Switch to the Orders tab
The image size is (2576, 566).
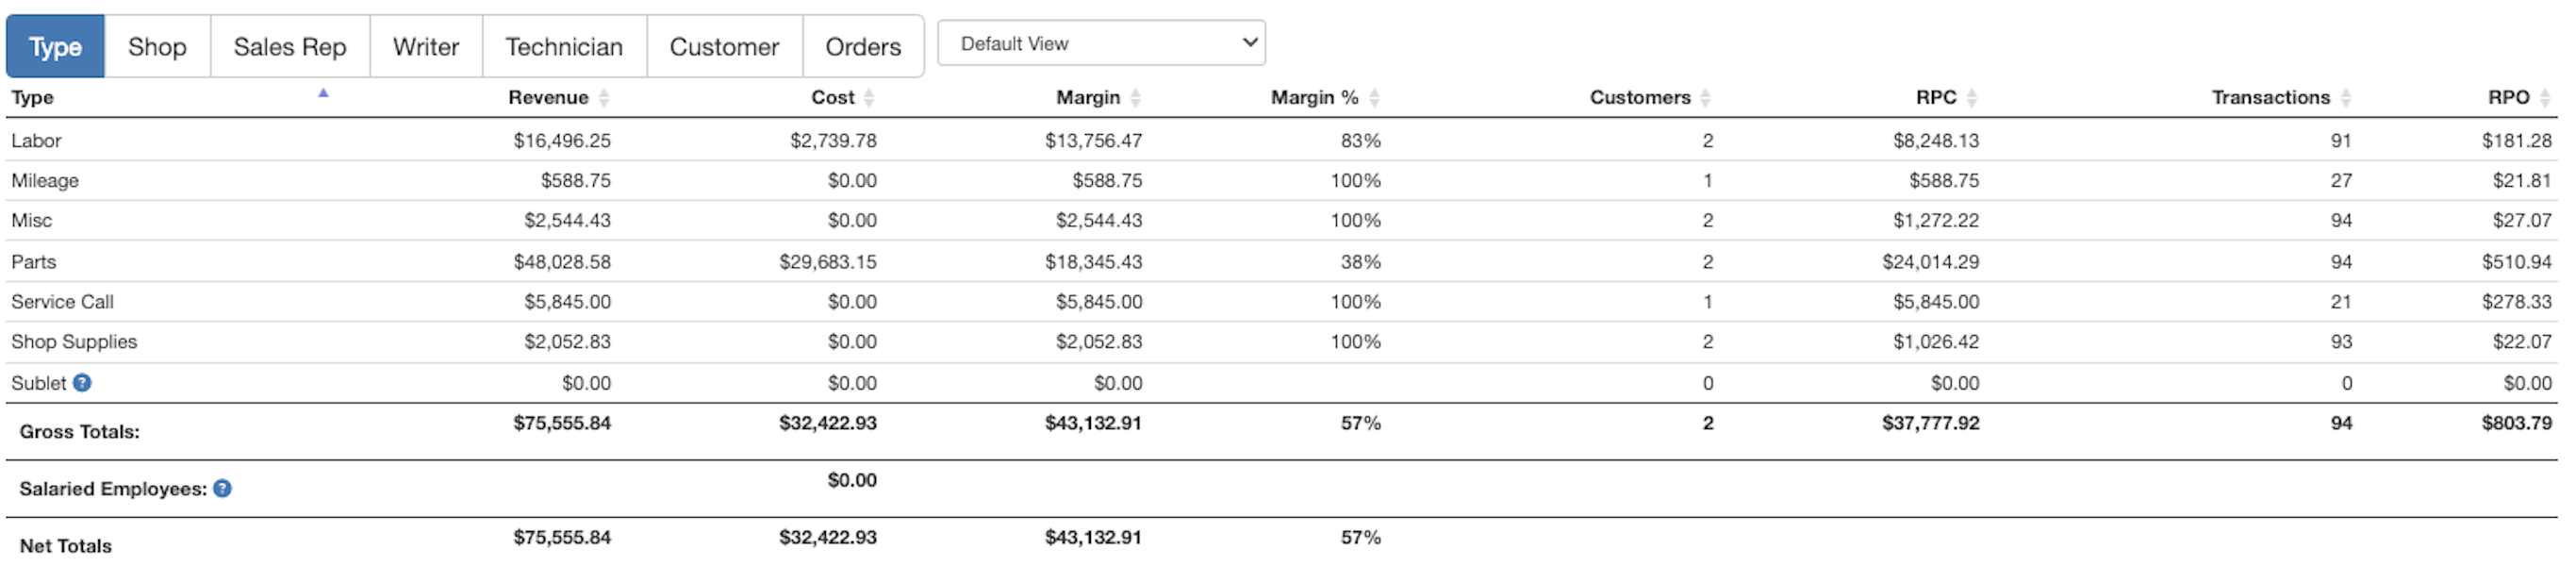click(x=862, y=46)
